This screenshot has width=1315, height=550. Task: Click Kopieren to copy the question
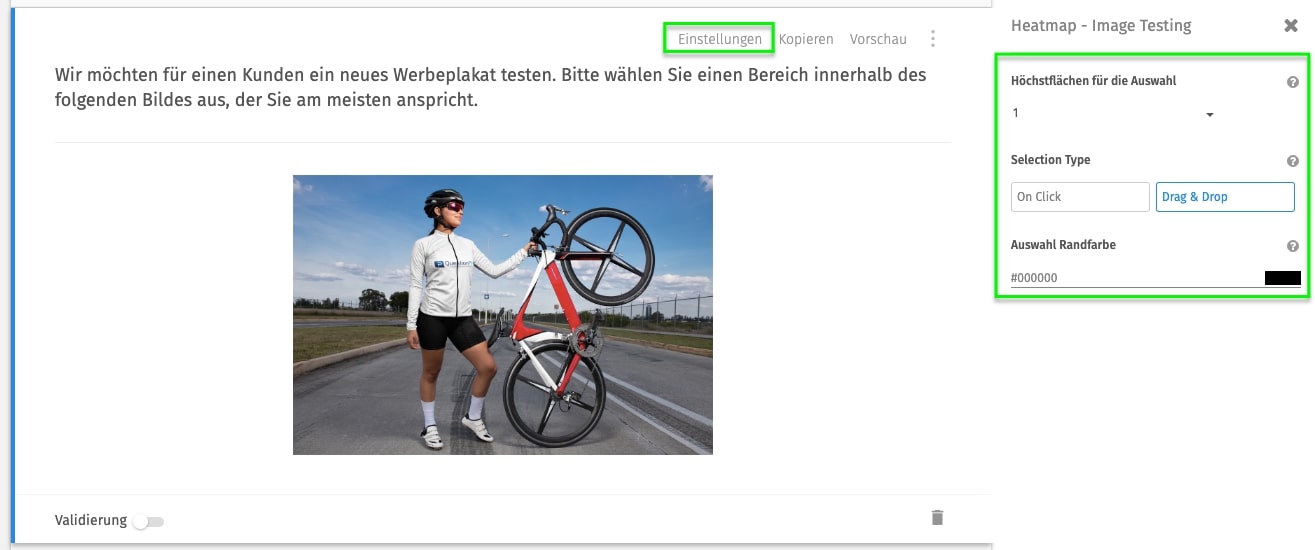(x=806, y=39)
